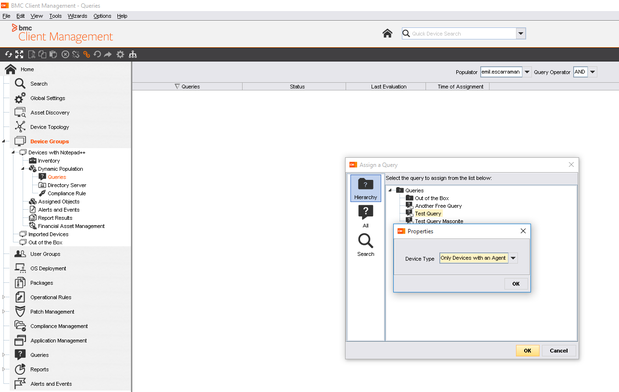Screen dimensions: 619x392
Task: Click the Paste toolbar icon
Action: click(x=53, y=54)
